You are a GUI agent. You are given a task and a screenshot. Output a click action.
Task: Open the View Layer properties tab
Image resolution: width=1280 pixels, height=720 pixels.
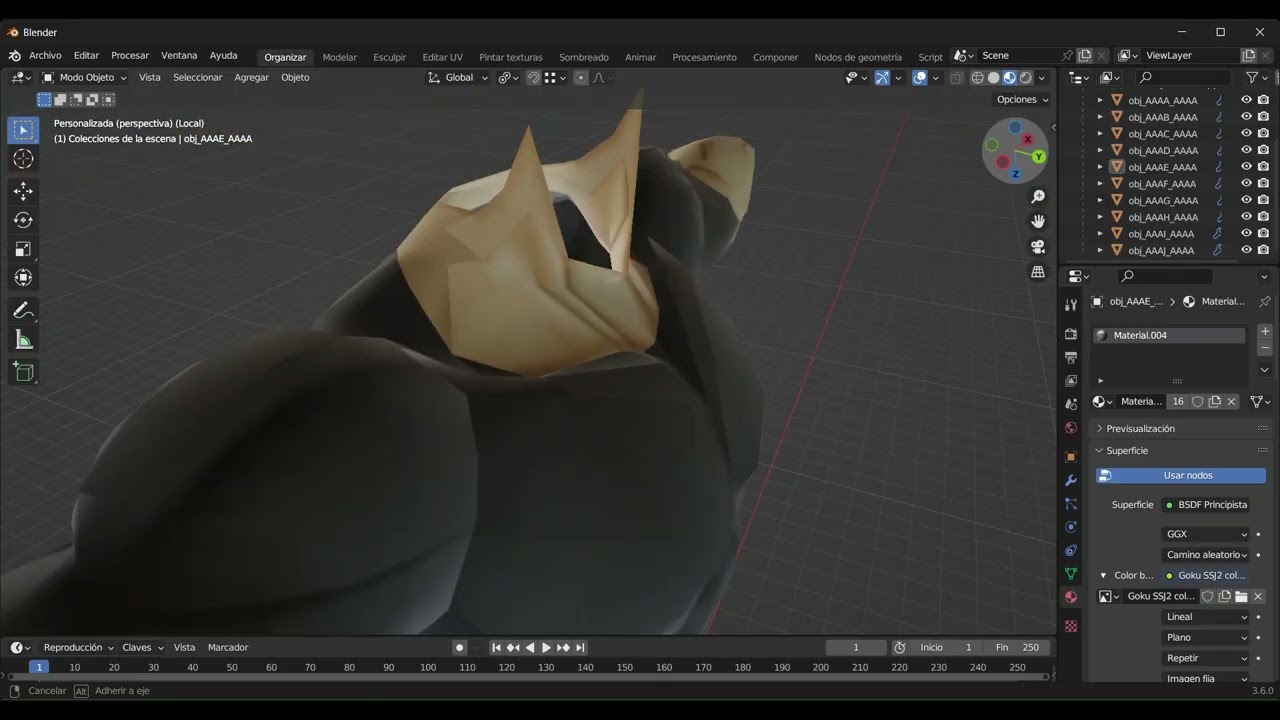click(1071, 381)
